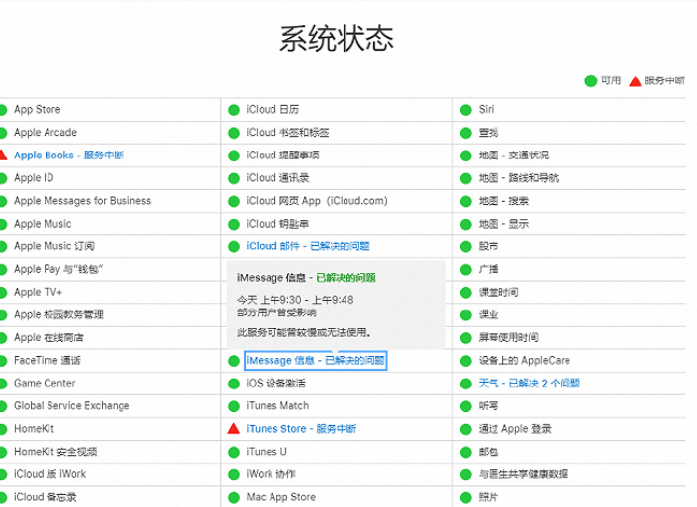697x507 pixels.
Task: Click the green dot beside iTunes U
Action: pos(234,452)
